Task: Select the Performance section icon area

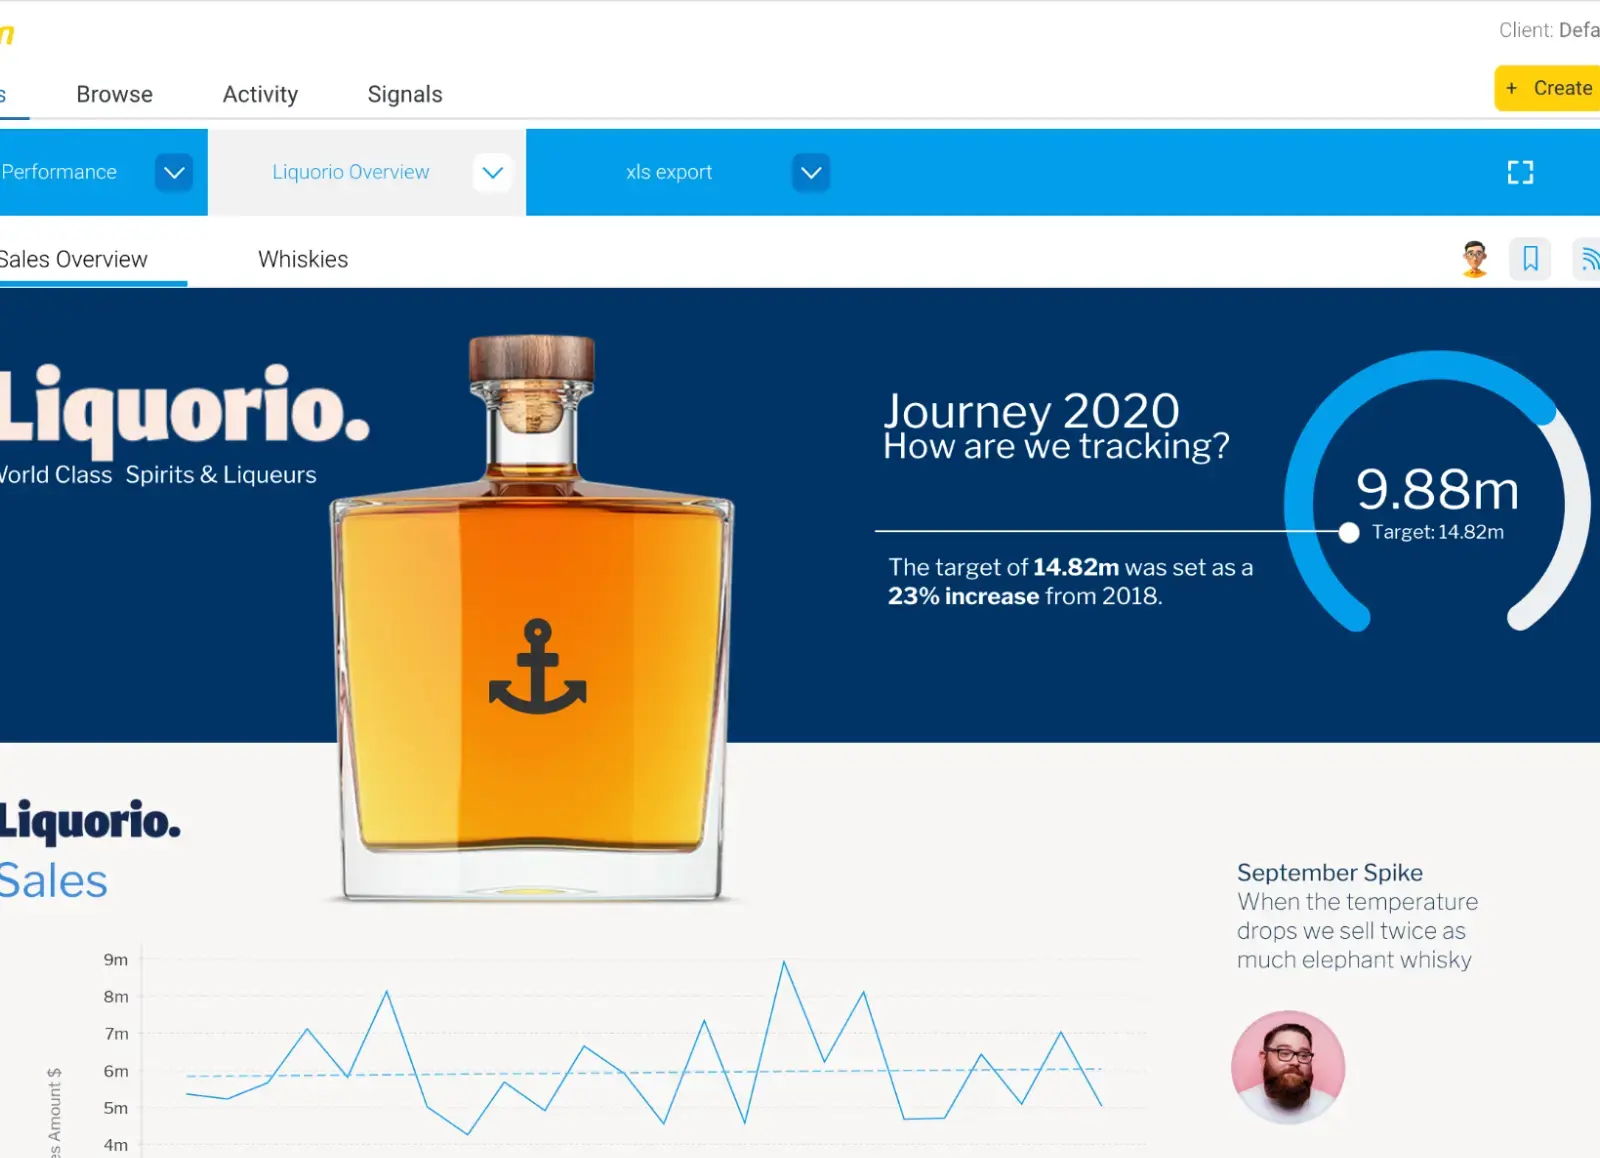Action: [x=60, y=172]
